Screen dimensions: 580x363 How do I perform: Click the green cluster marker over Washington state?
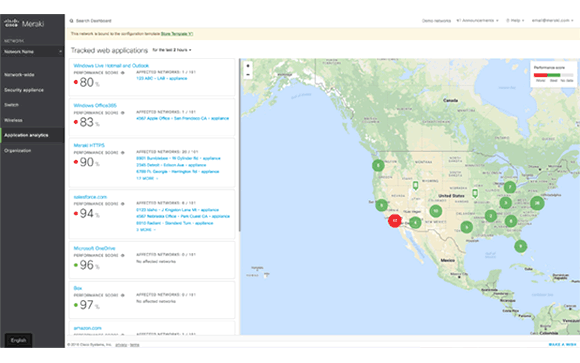(x=378, y=165)
